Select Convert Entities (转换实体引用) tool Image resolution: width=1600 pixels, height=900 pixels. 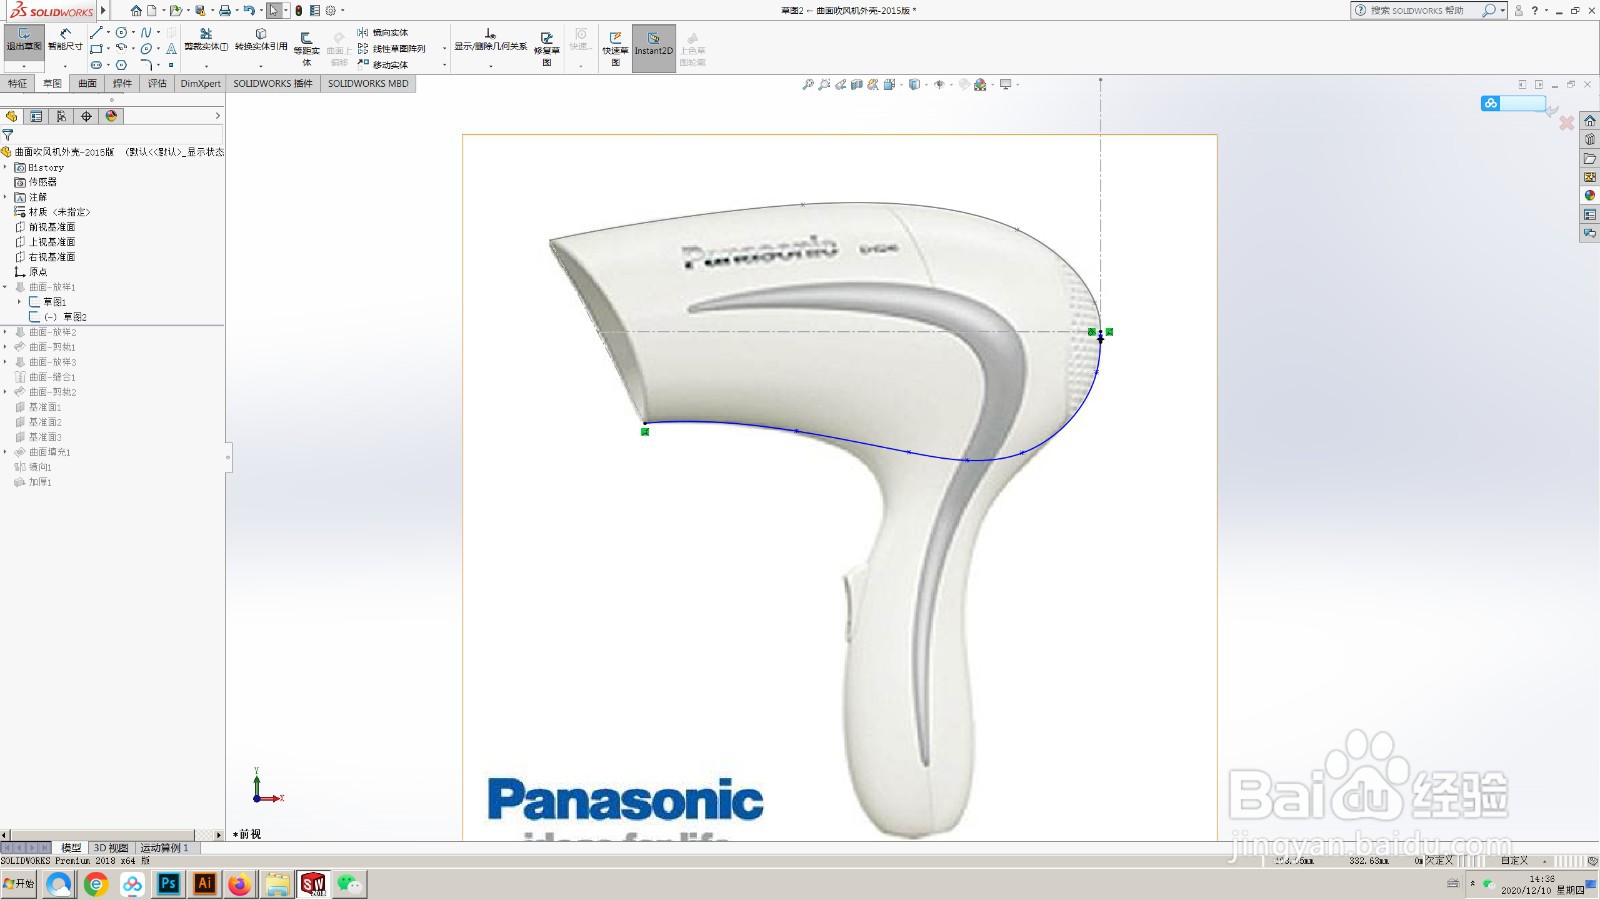pyautogui.click(x=261, y=40)
